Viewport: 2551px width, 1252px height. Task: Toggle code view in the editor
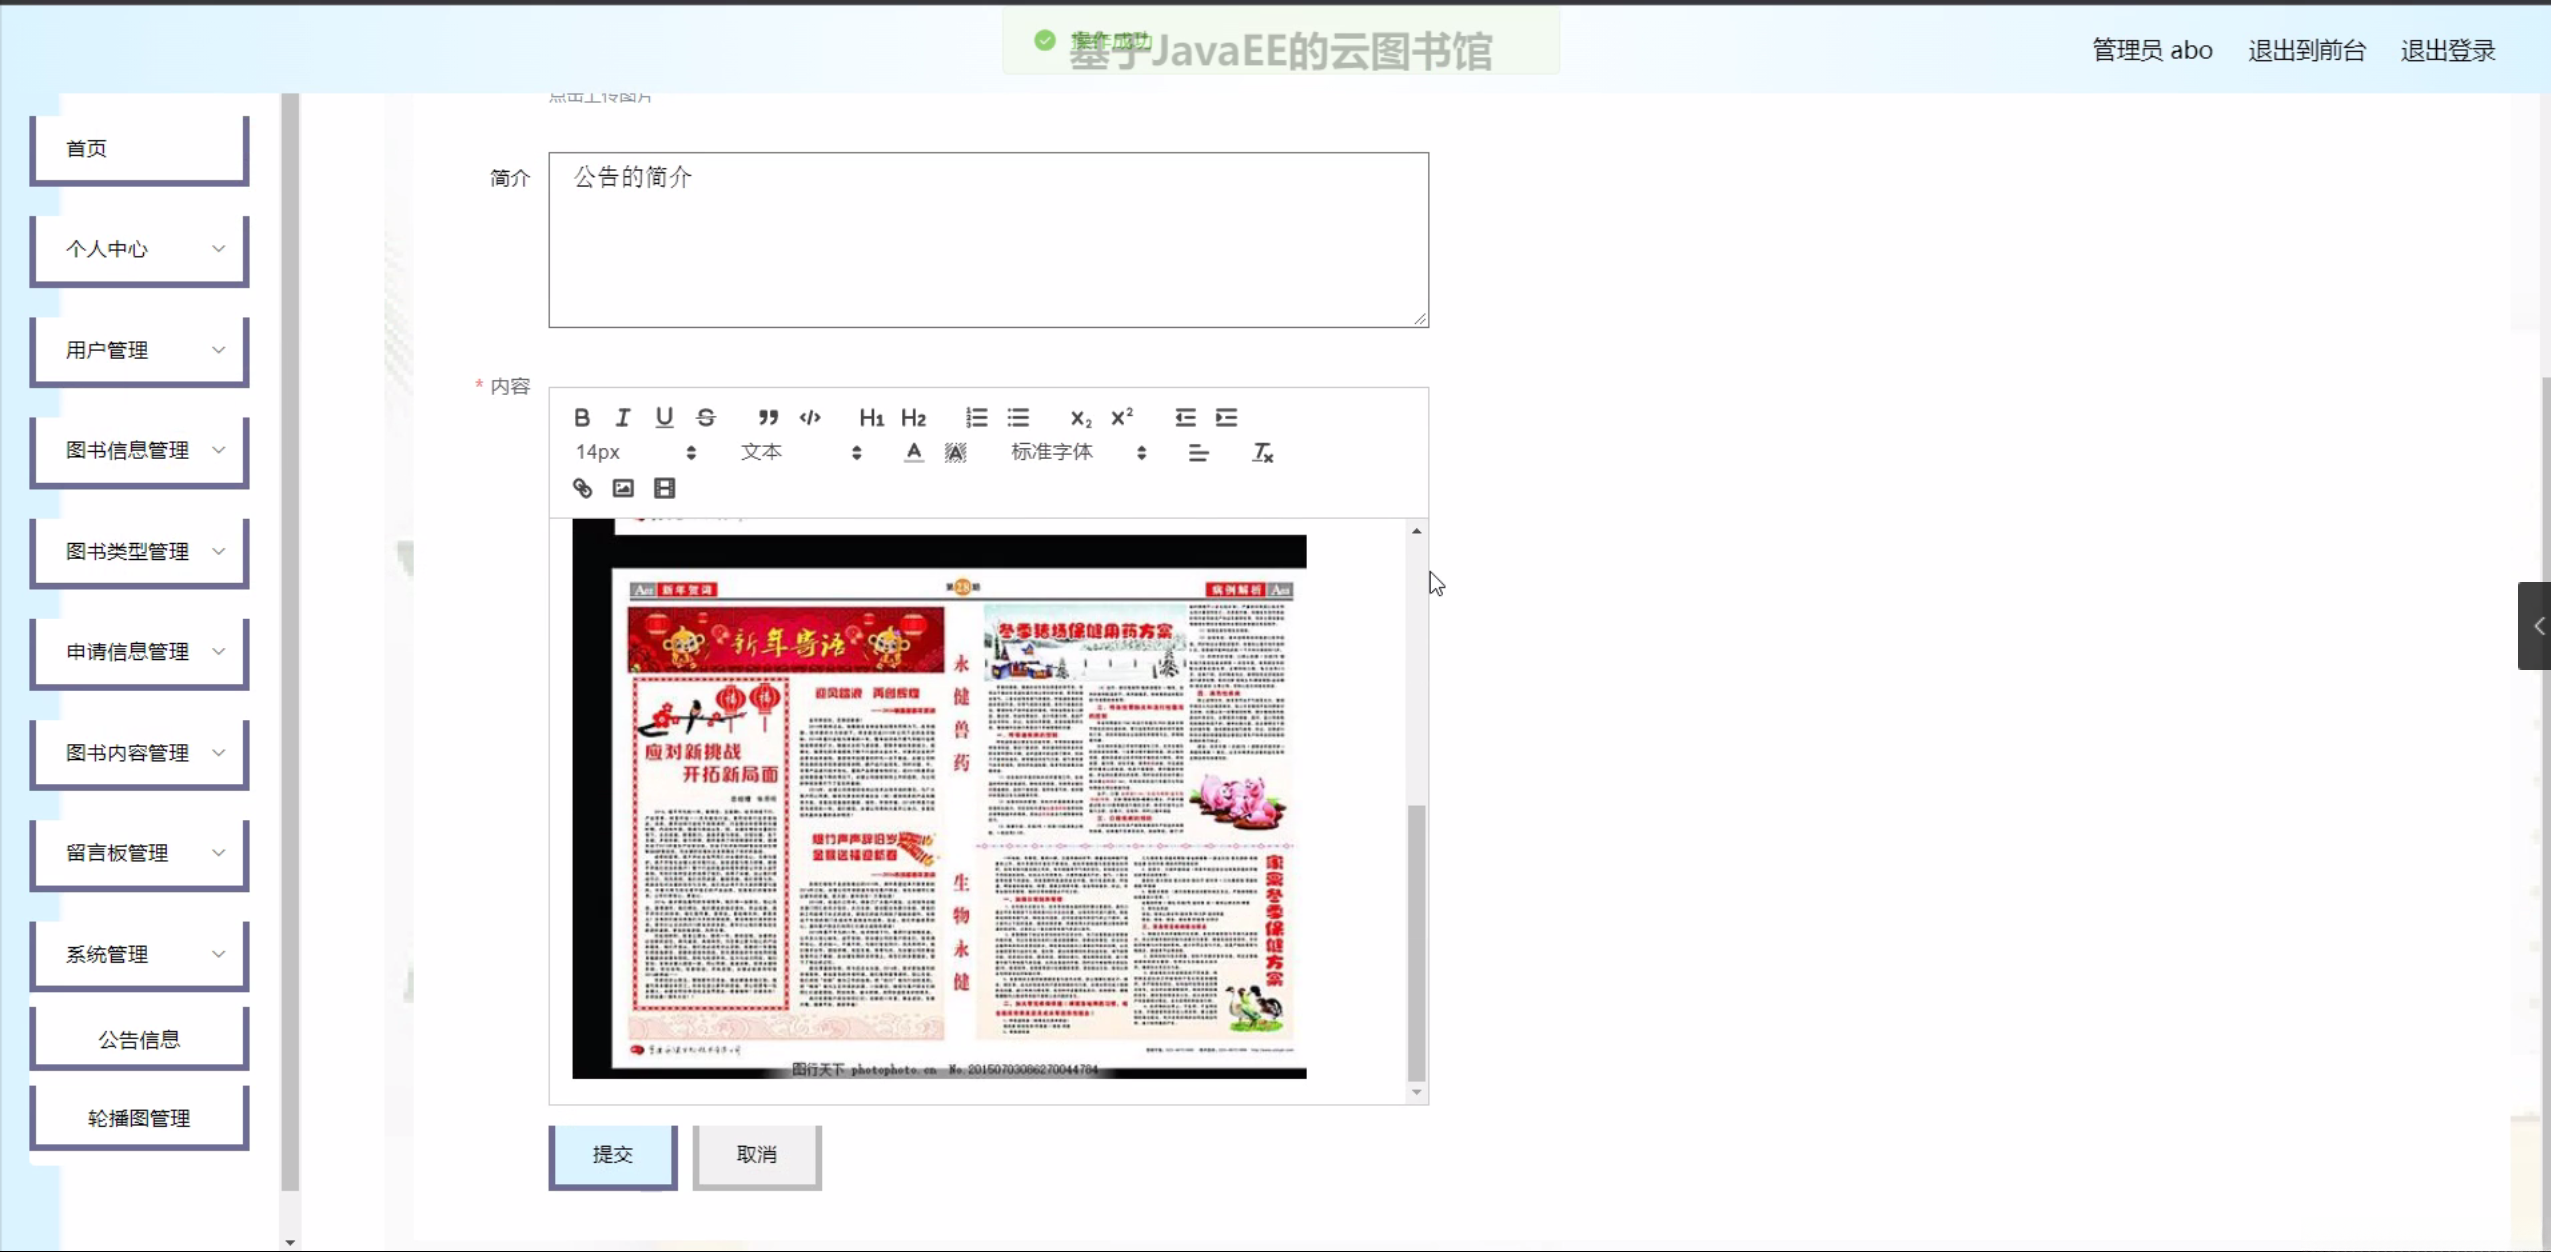(x=810, y=417)
